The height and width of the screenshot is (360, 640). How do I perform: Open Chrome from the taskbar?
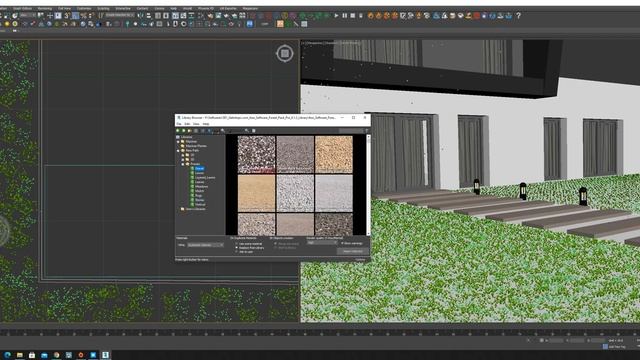[x=56, y=355]
